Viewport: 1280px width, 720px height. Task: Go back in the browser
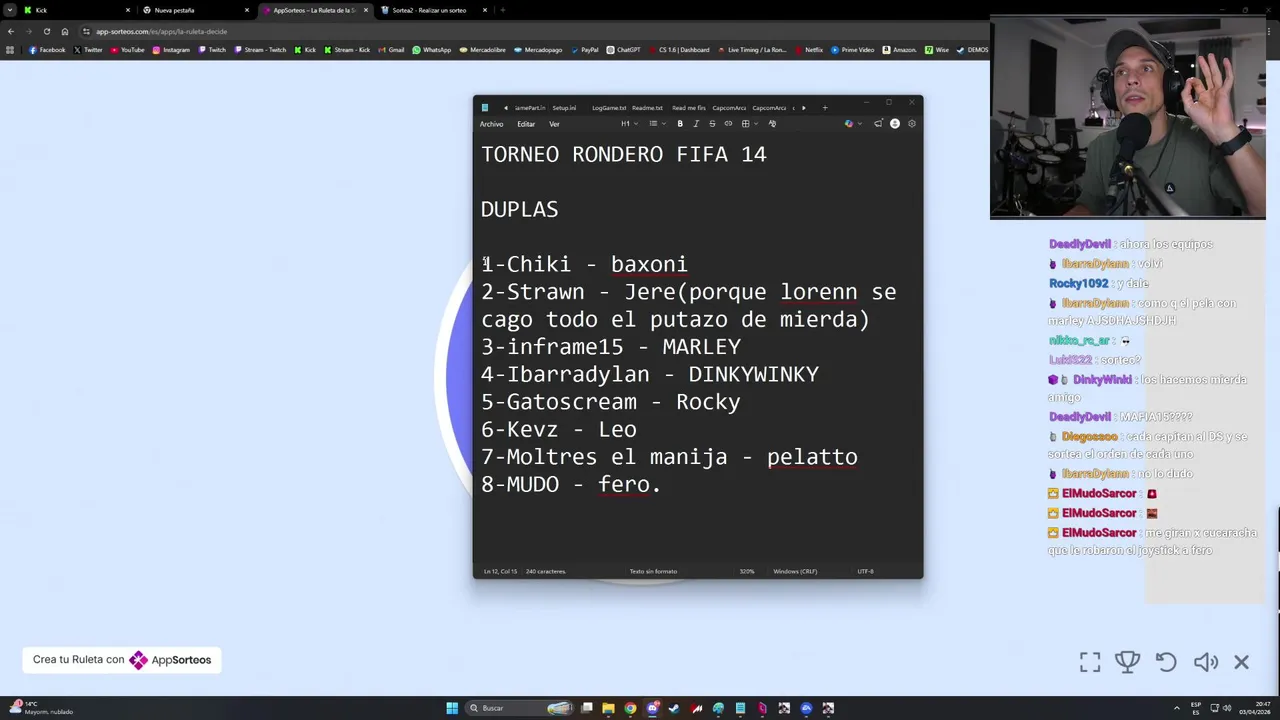click(10, 31)
